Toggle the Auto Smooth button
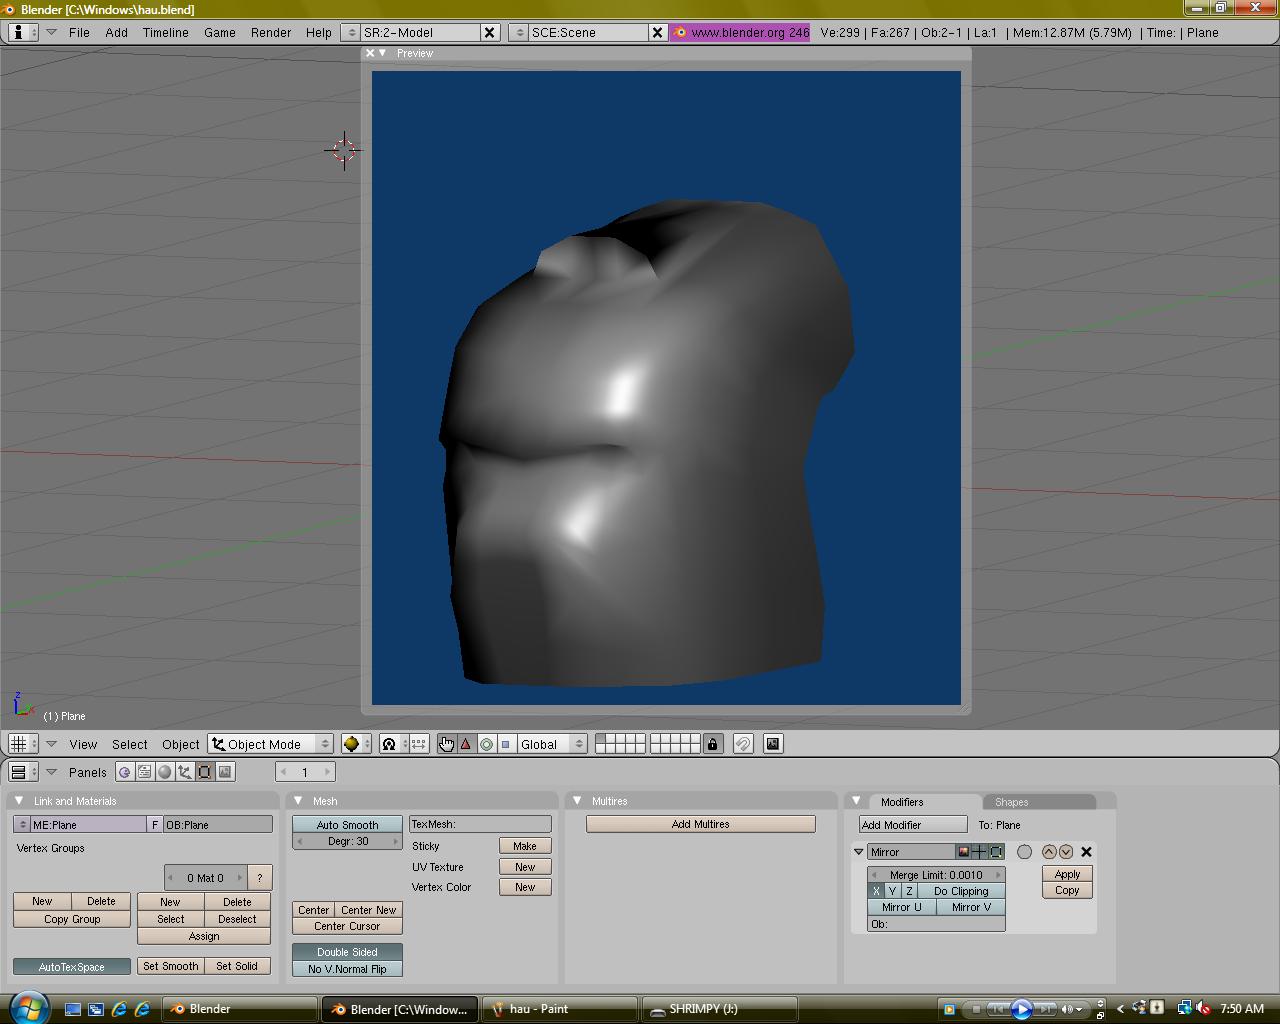Screen dimensions: 1280x1024 pyautogui.click(x=347, y=825)
